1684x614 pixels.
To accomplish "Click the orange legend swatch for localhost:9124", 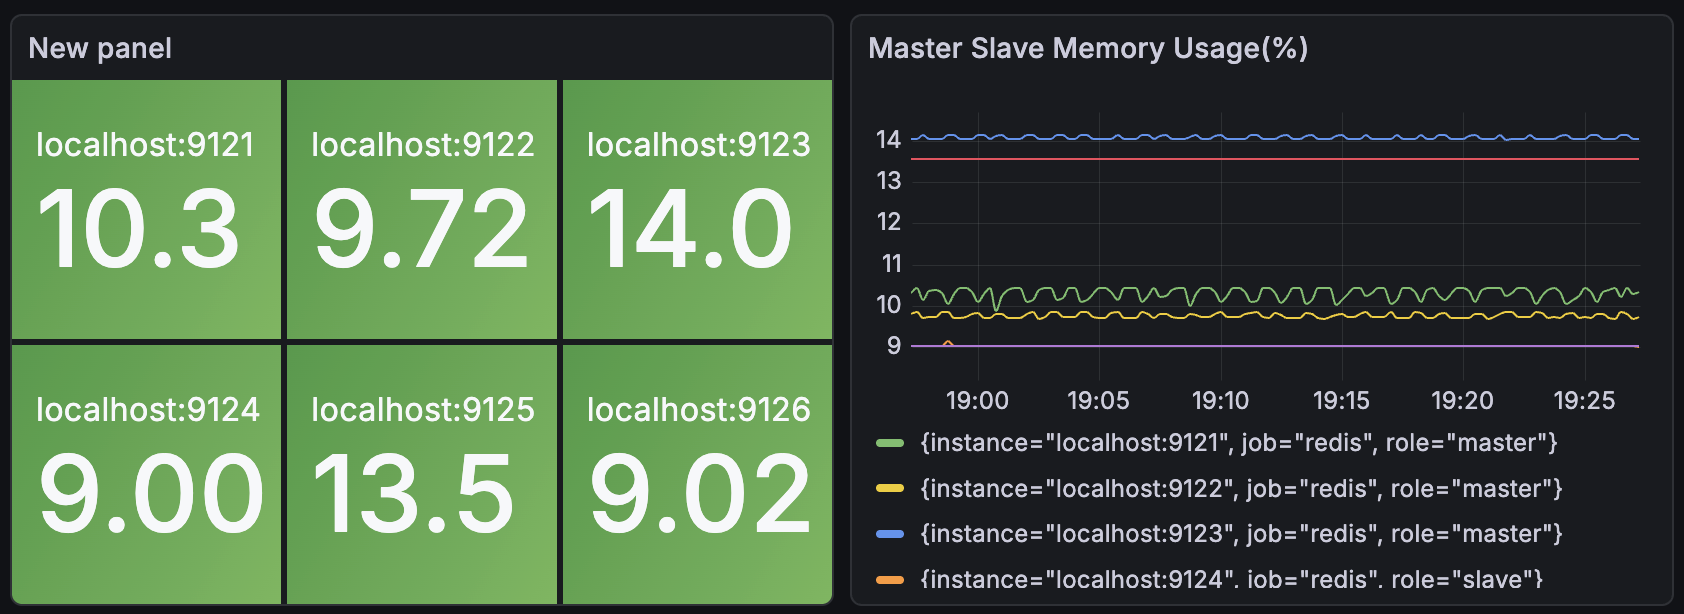I will tap(889, 580).
